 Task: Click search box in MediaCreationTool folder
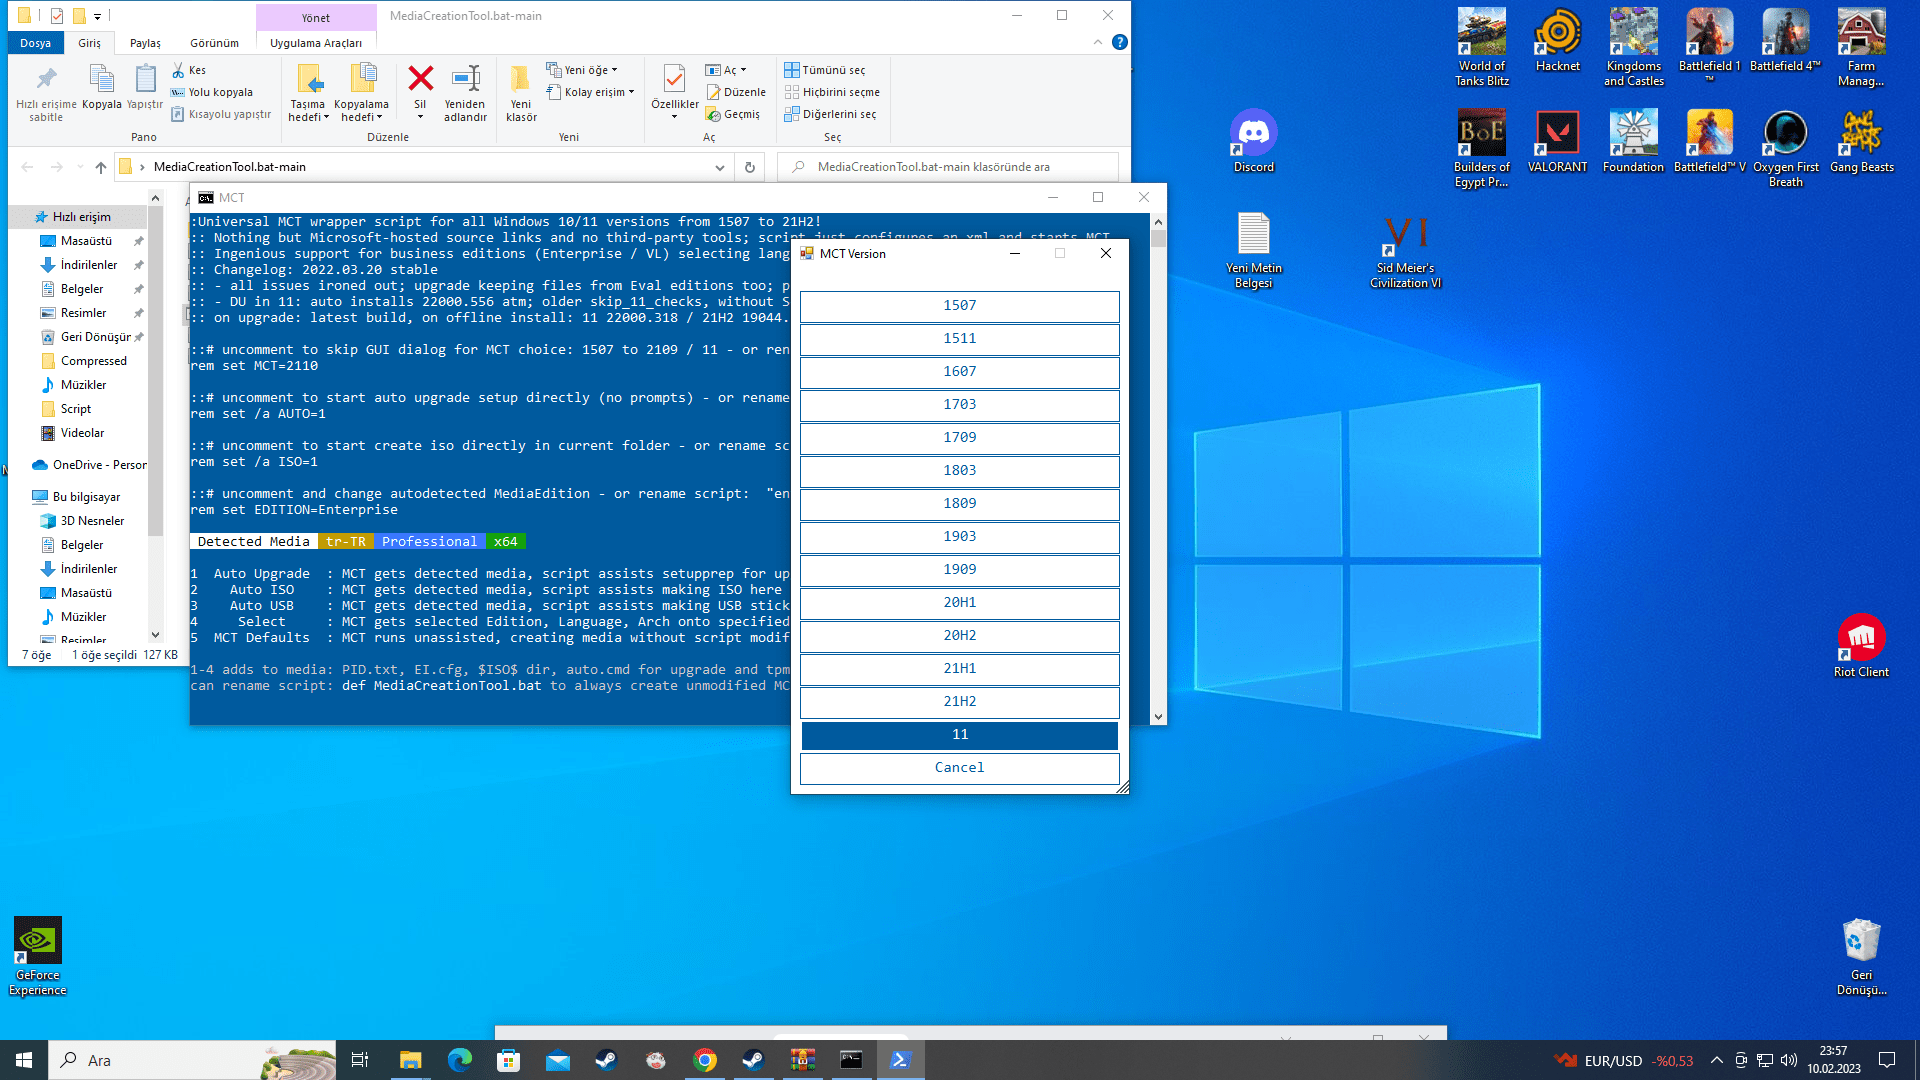pos(948,167)
